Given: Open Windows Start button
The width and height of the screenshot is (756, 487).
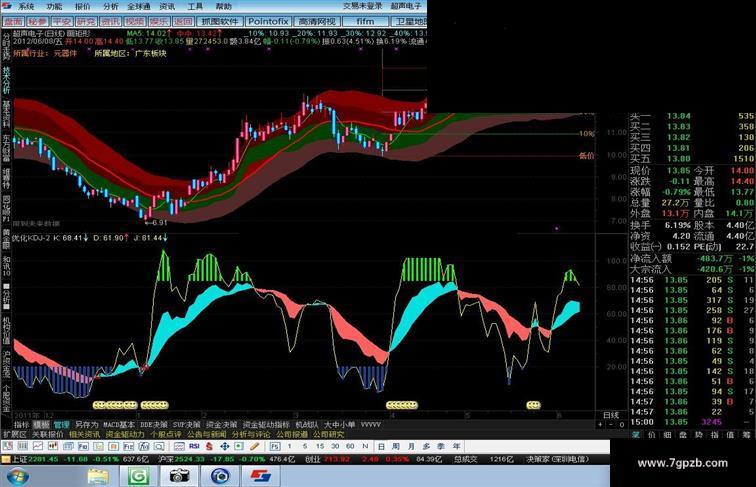Looking at the screenshot, I should [x=17, y=476].
